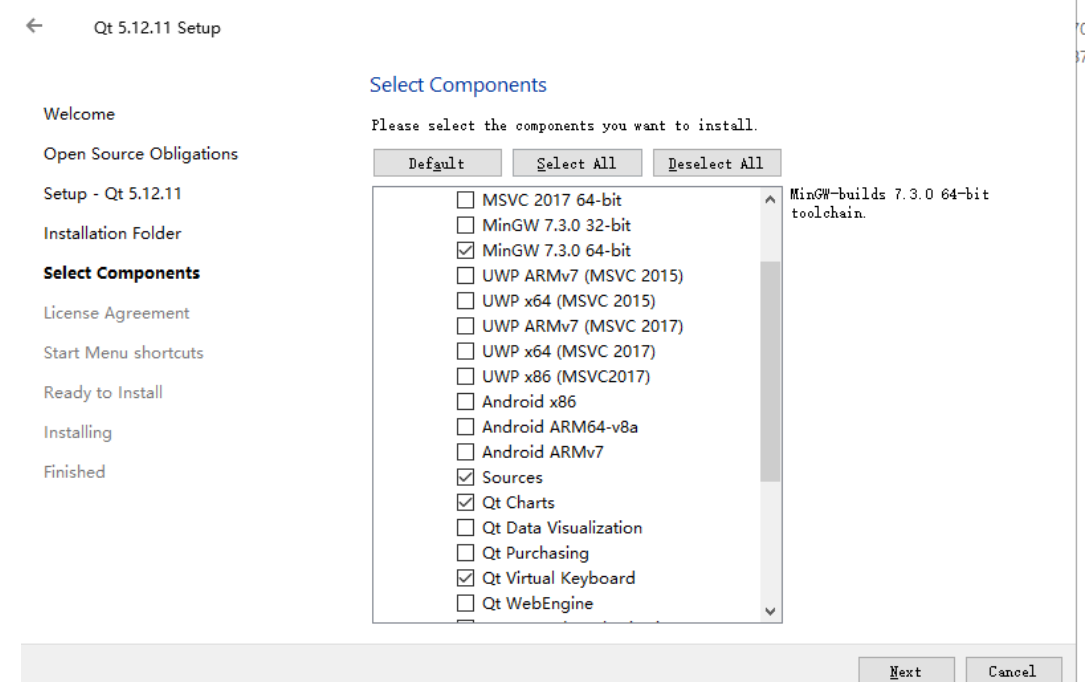Click the Default button
Viewport: 1085px width, 691px height.
pyautogui.click(x=437, y=163)
